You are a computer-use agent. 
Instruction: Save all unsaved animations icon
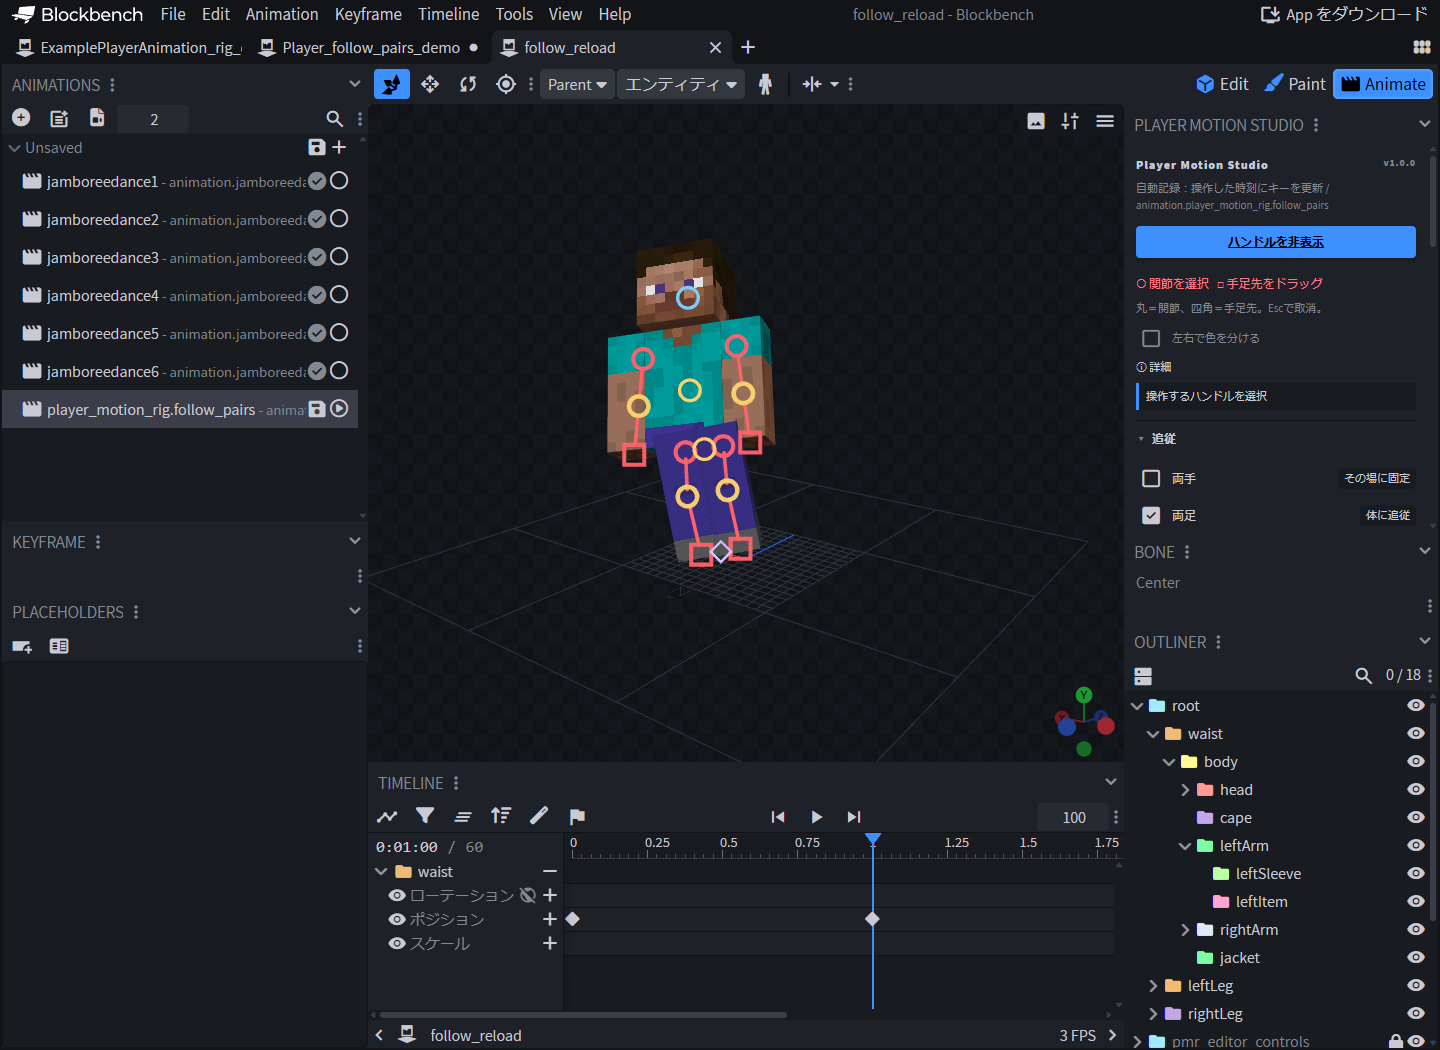point(317,147)
